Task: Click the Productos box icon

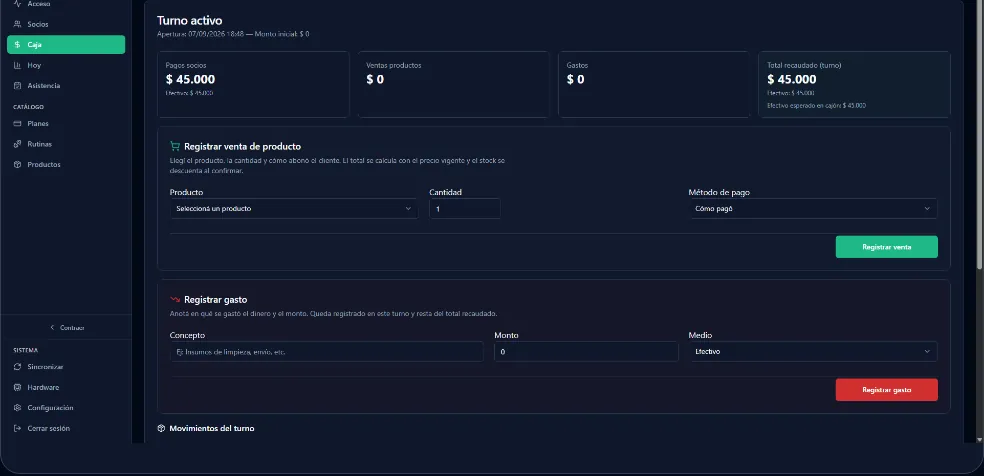Action: (x=17, y=164)
